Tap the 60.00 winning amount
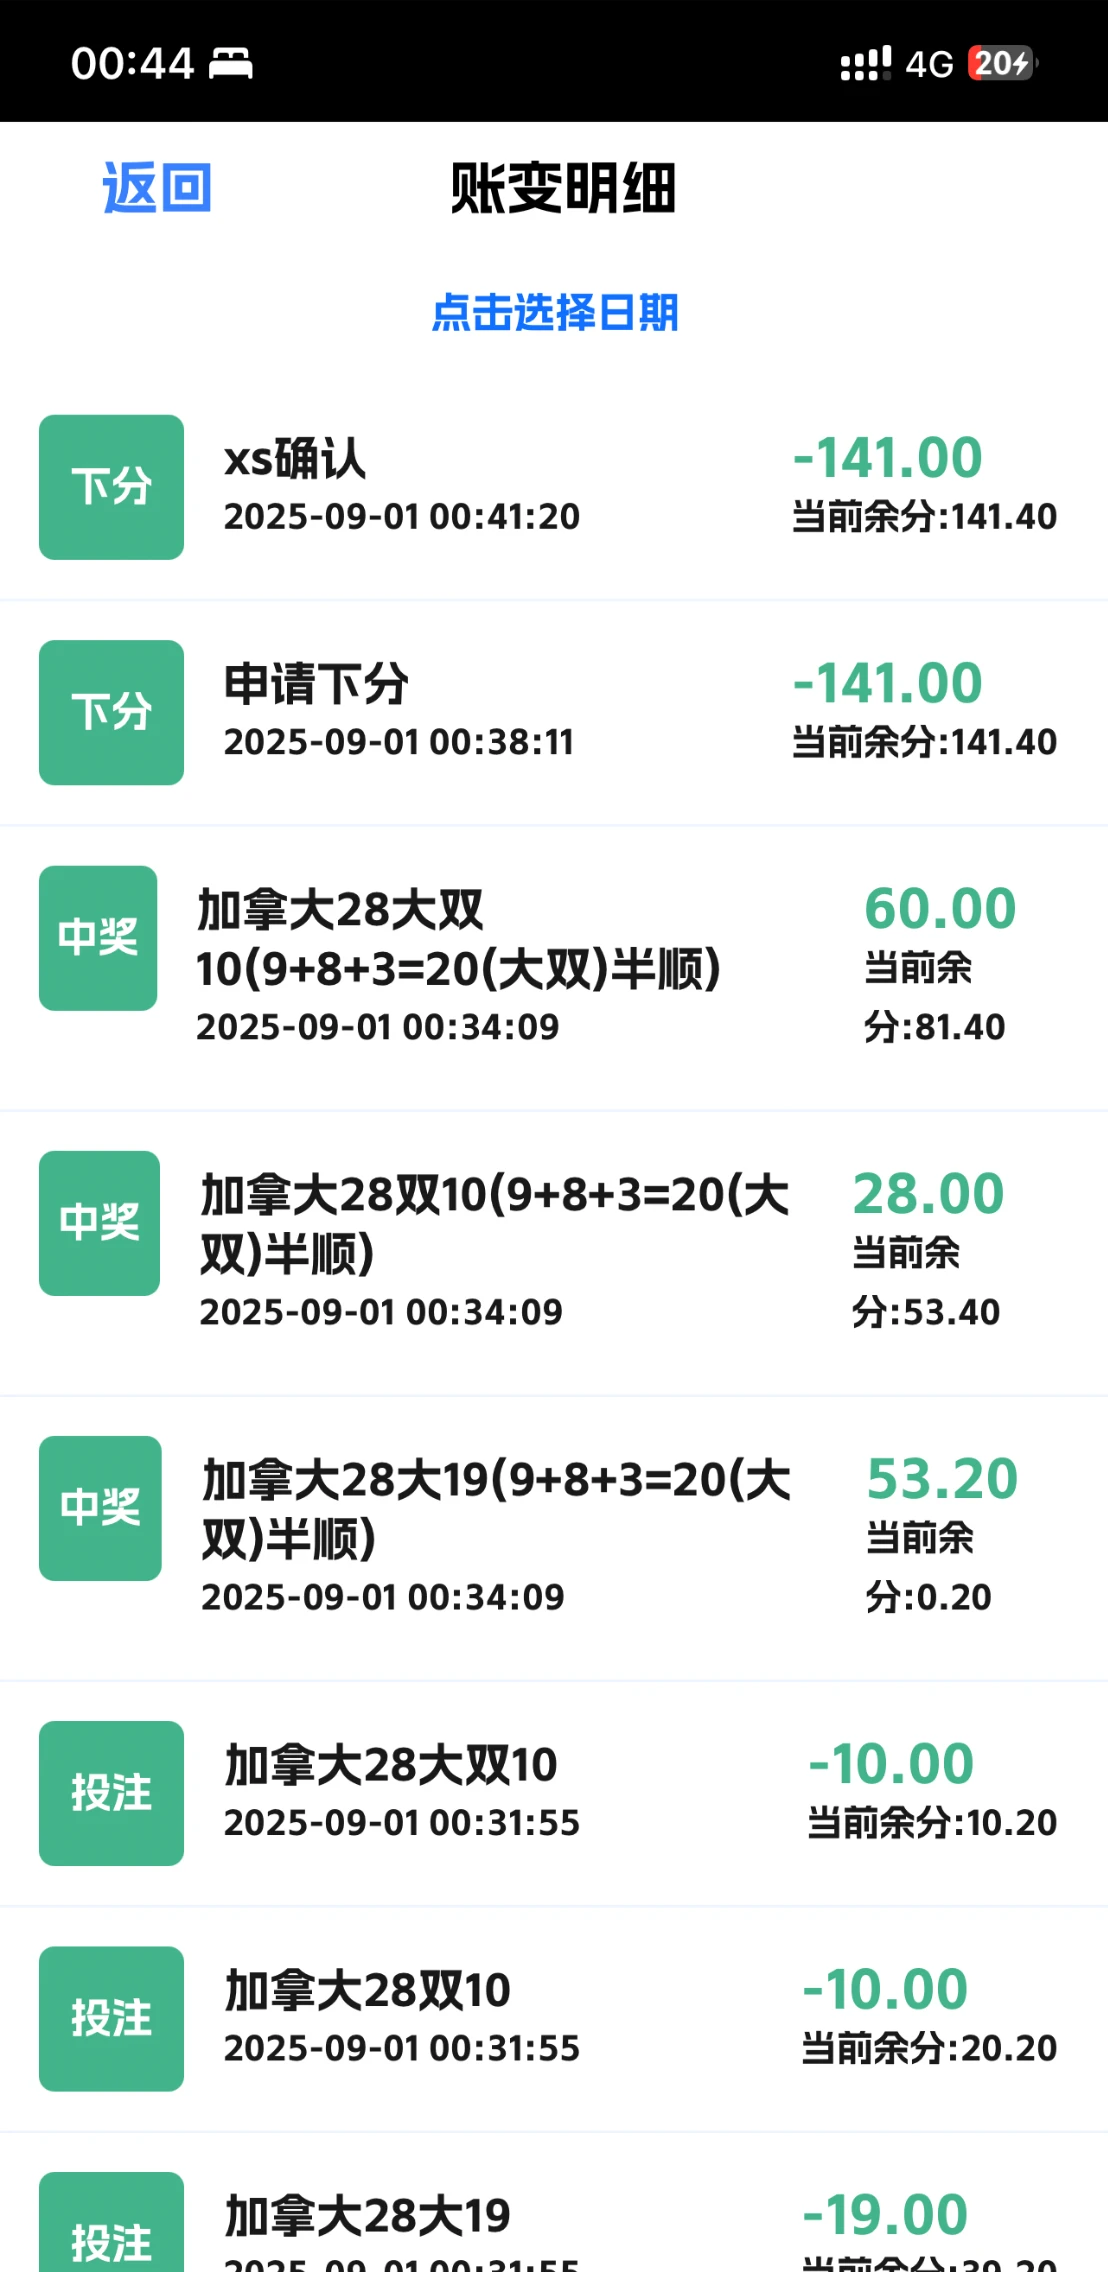1108x2272 pixels. (x=940, y=909)
